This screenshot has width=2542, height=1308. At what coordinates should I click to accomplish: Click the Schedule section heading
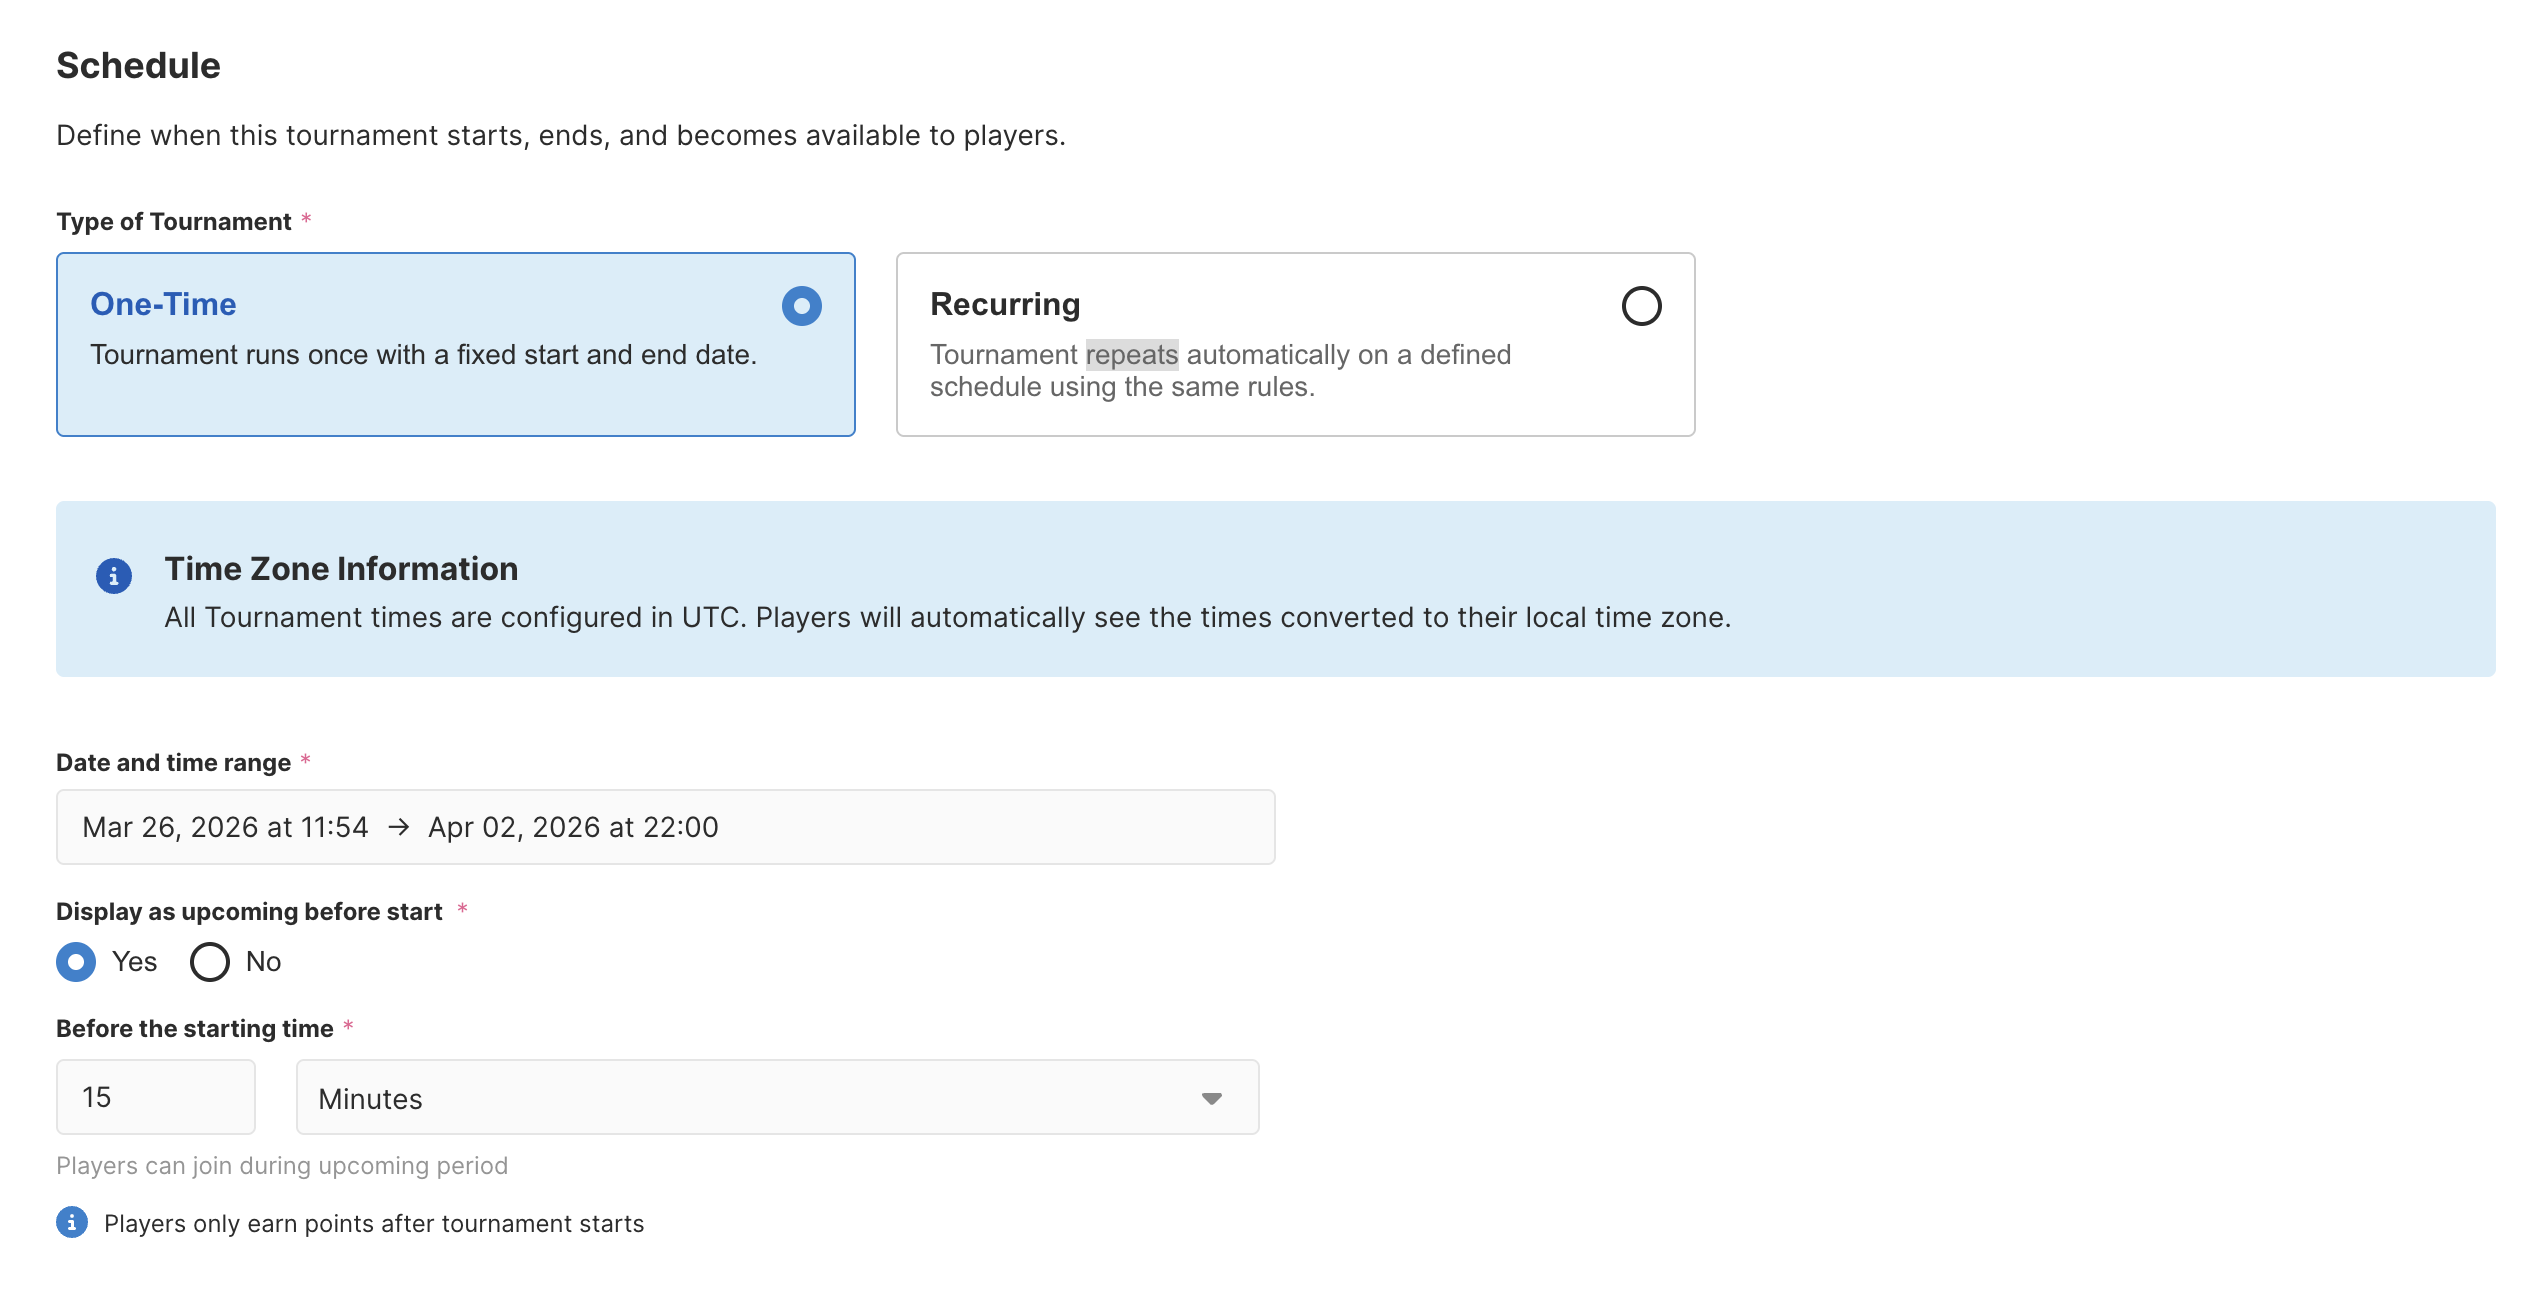pyautogui.click(x=138, y=66)
